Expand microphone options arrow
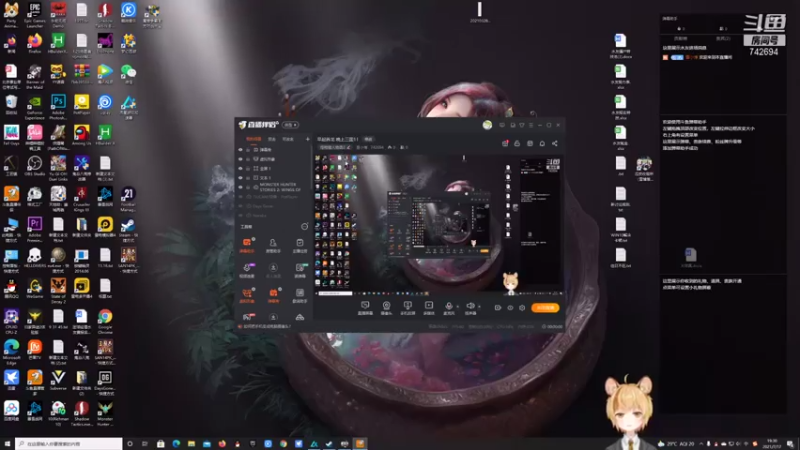 point(457,307)
